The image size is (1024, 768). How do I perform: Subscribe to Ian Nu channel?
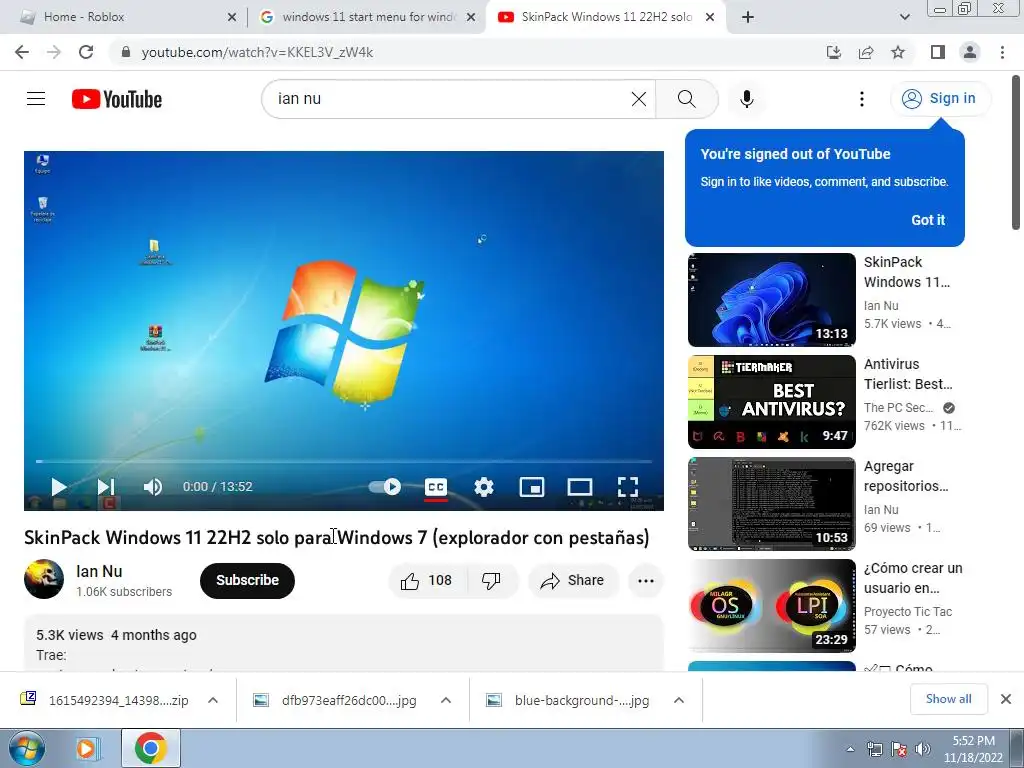click(x=248, y=580)
